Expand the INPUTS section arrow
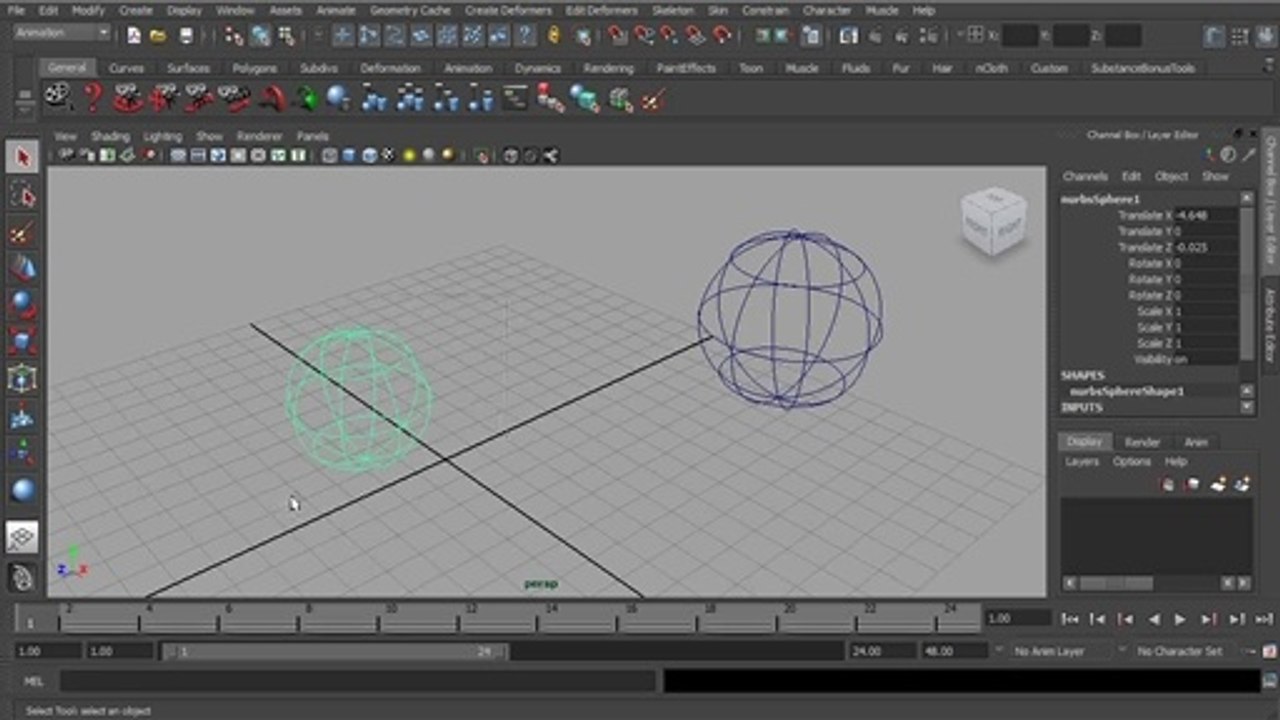This screenshot has height=720, width=1280. pos(1247,407)
